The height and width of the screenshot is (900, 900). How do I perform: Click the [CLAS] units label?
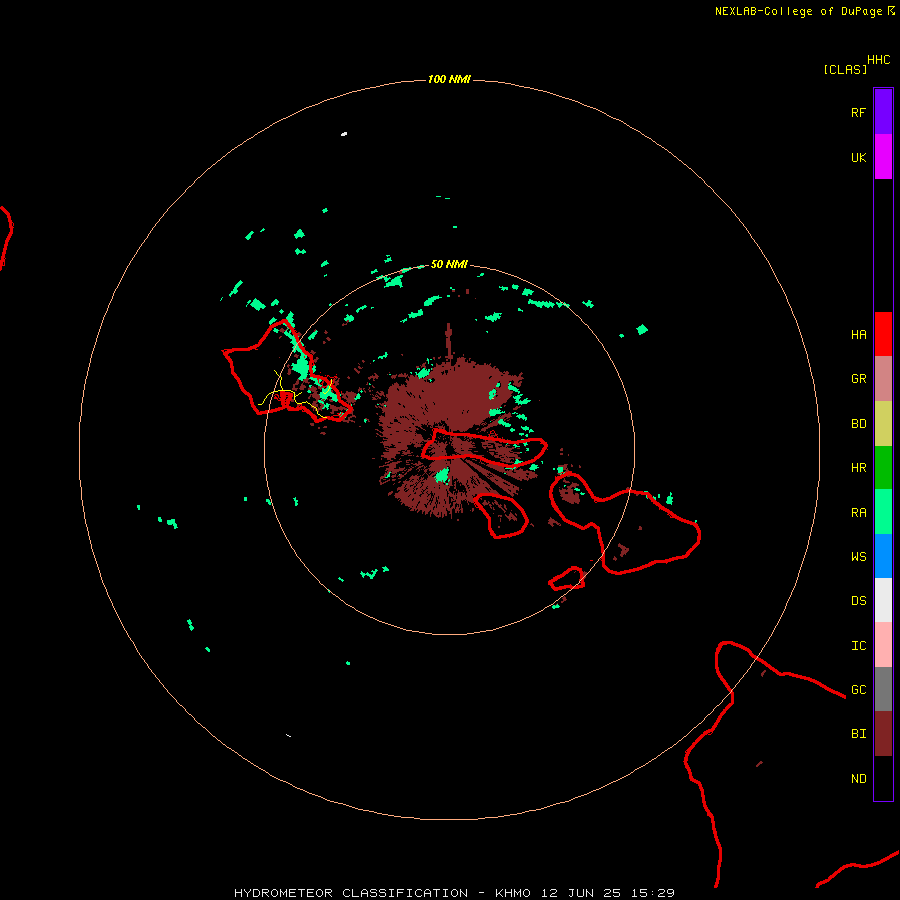tap(845, 69)
